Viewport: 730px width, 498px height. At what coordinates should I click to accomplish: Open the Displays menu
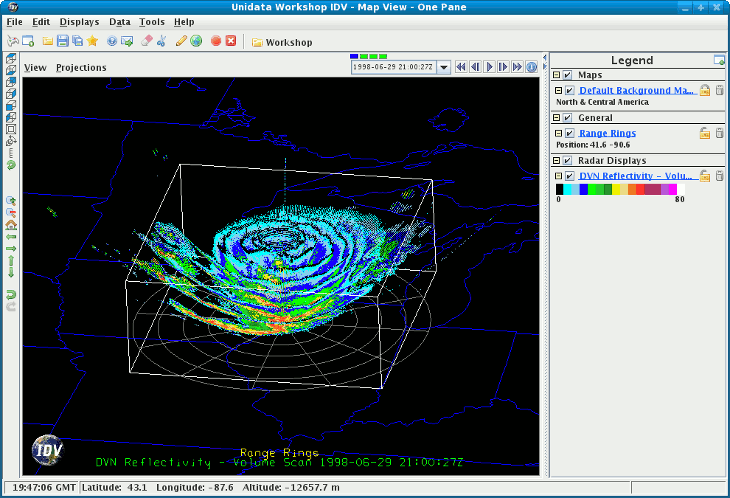[79, 21]
